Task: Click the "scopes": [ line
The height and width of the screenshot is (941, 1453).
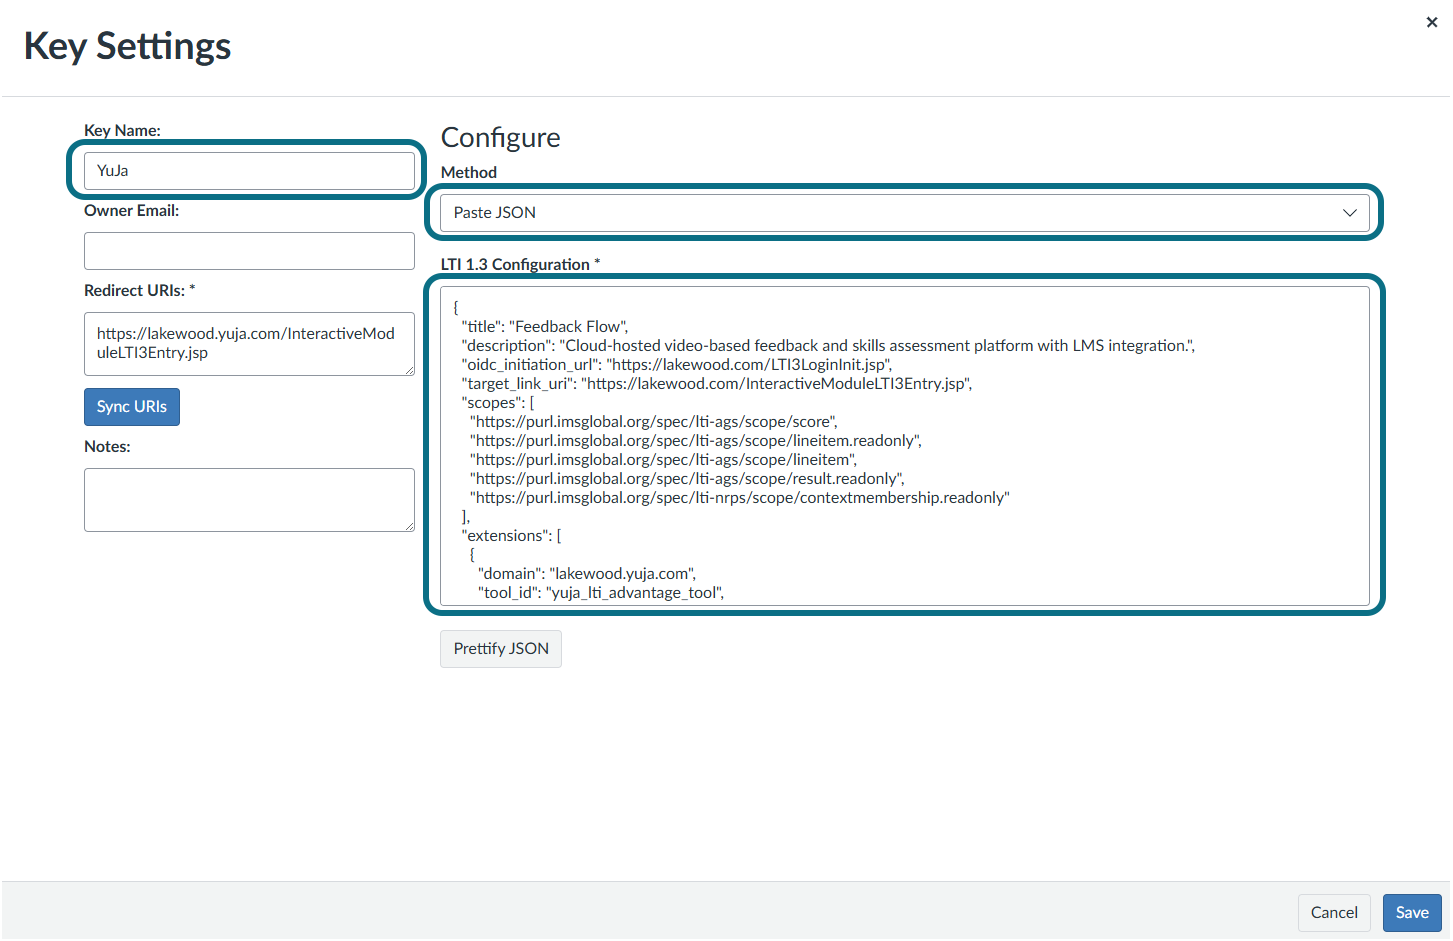Action: [498, 403]
